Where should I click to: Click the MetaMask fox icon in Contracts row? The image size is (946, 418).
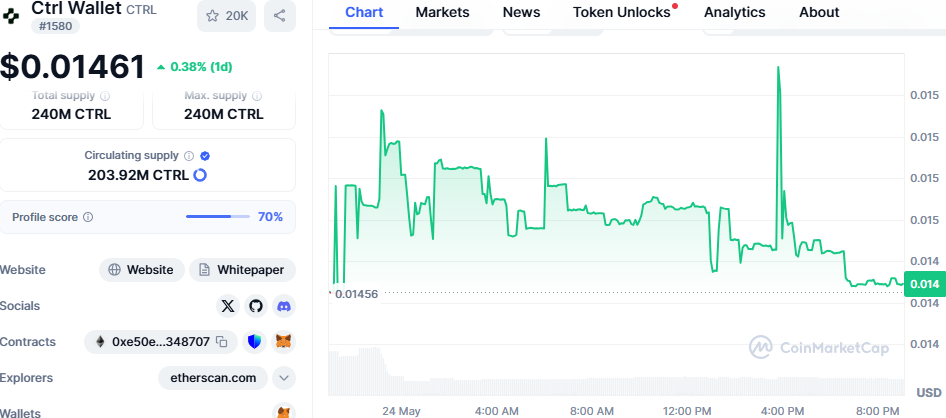[x=284, y=342]
